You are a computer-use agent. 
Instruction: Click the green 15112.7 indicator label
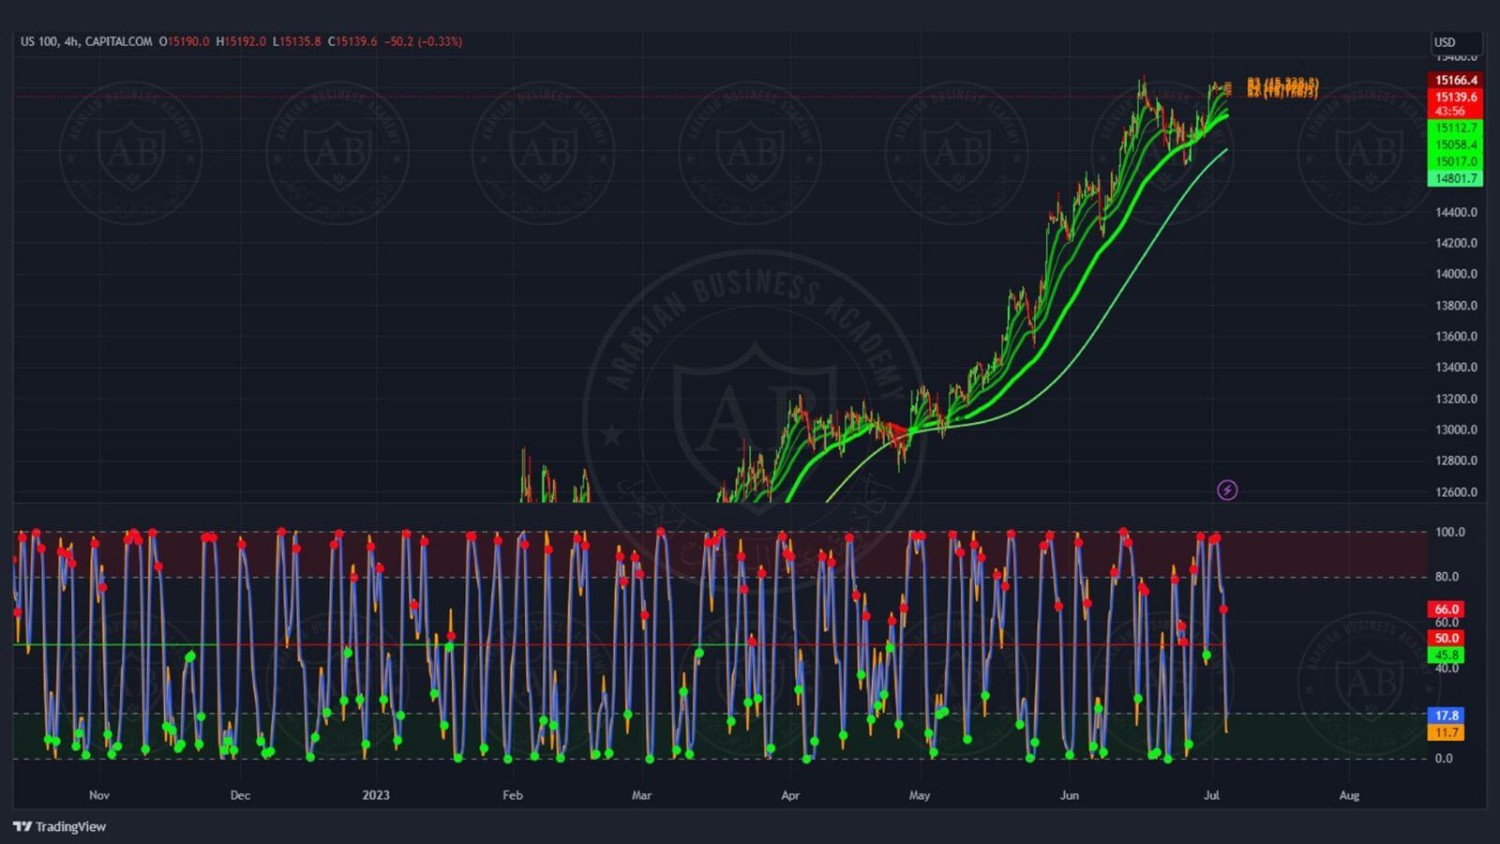[x=1455, y=128]
